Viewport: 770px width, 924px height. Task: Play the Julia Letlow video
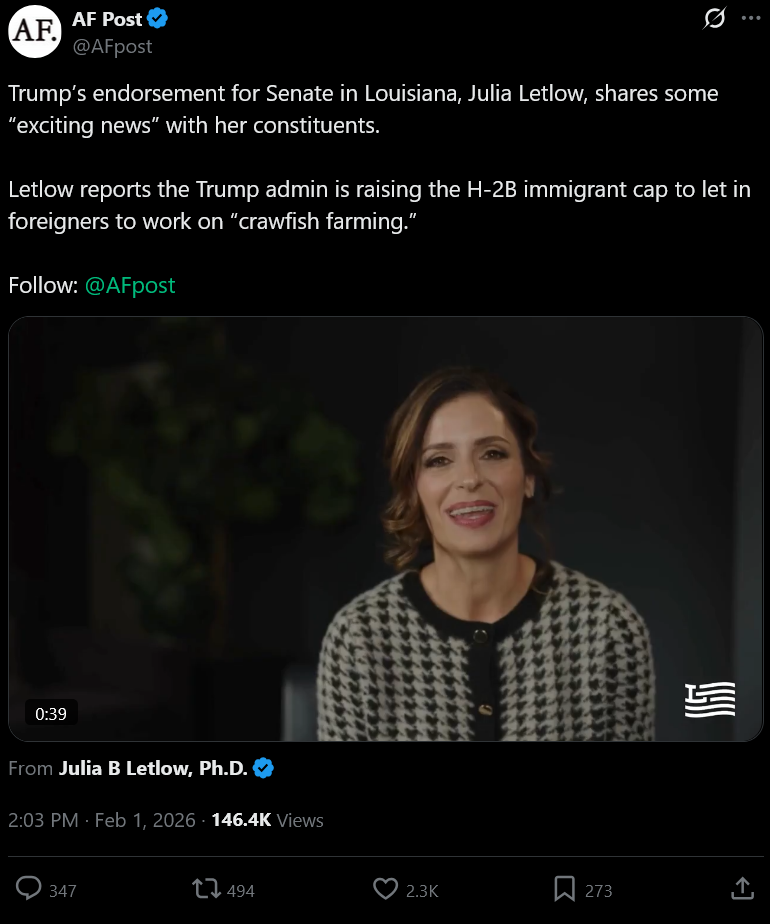pos(386,529)
